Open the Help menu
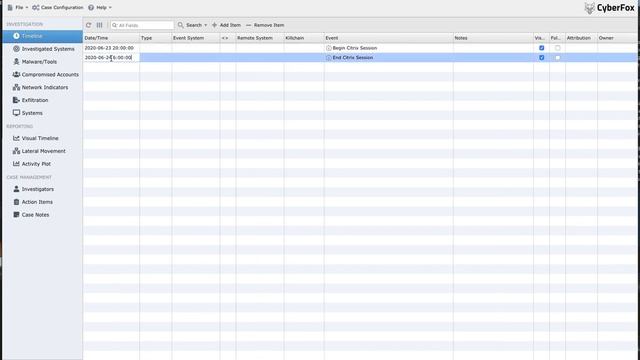The image size is (640, 360). pyautogui.click(x=100, y=7)
